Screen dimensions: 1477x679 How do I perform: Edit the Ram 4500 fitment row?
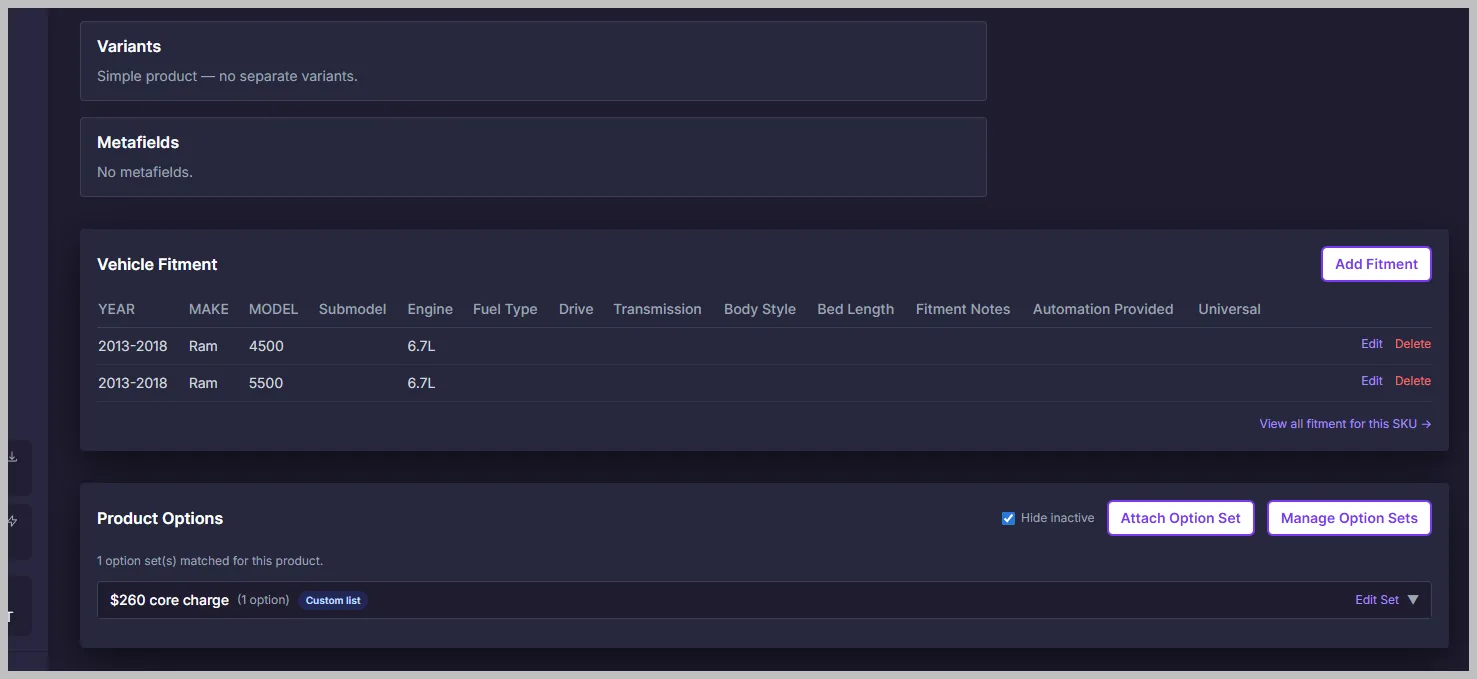coord(1371,344)
